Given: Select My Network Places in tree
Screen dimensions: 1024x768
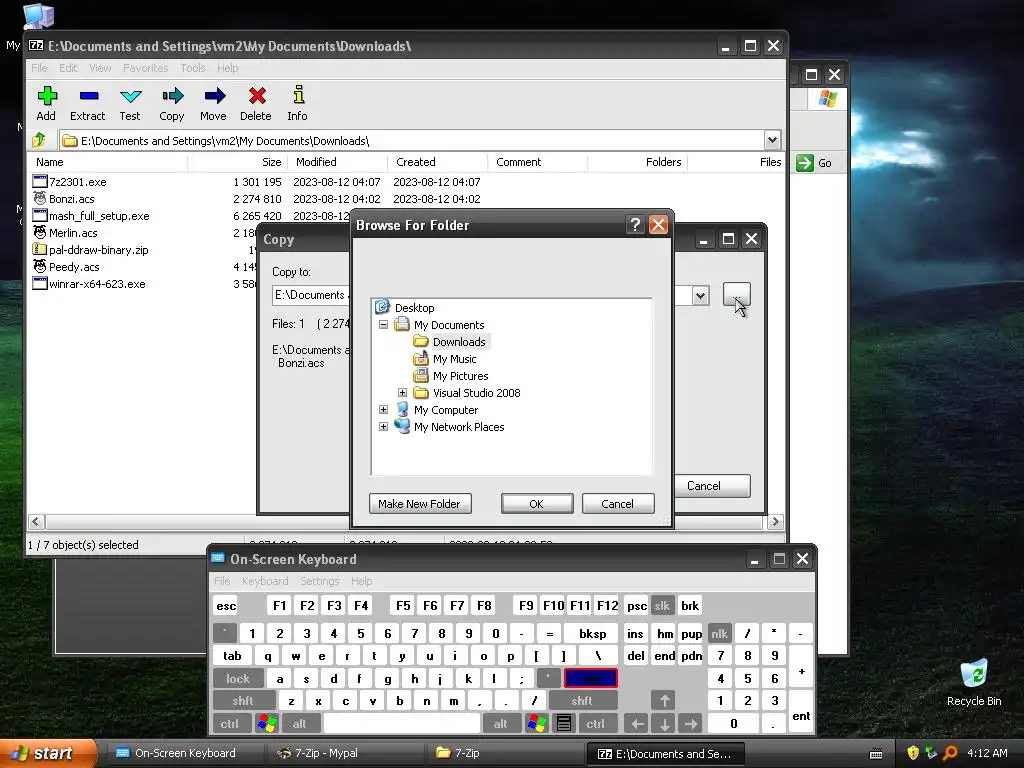Looking at the screenshot, I should coord(459,426).
